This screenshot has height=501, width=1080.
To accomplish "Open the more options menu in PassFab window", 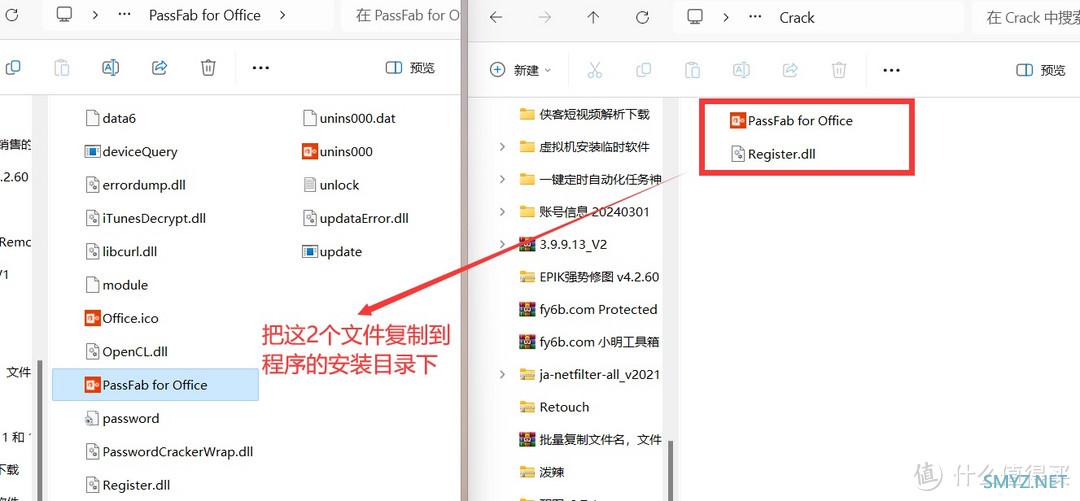I will point(260,68).
